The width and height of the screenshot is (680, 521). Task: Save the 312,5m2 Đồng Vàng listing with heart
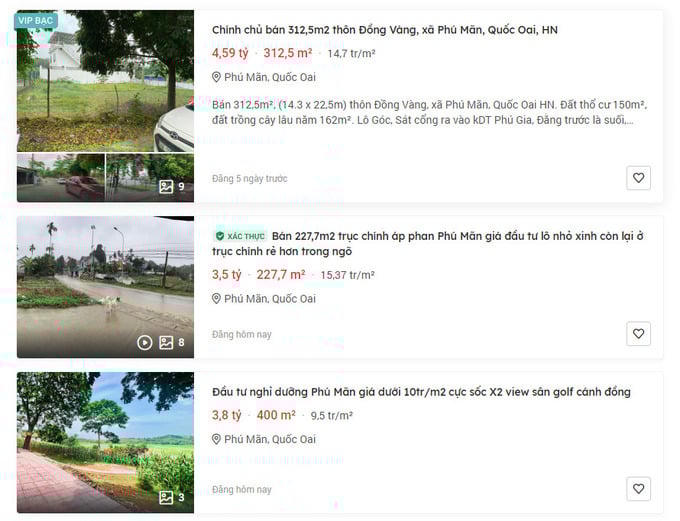(638, 178)
